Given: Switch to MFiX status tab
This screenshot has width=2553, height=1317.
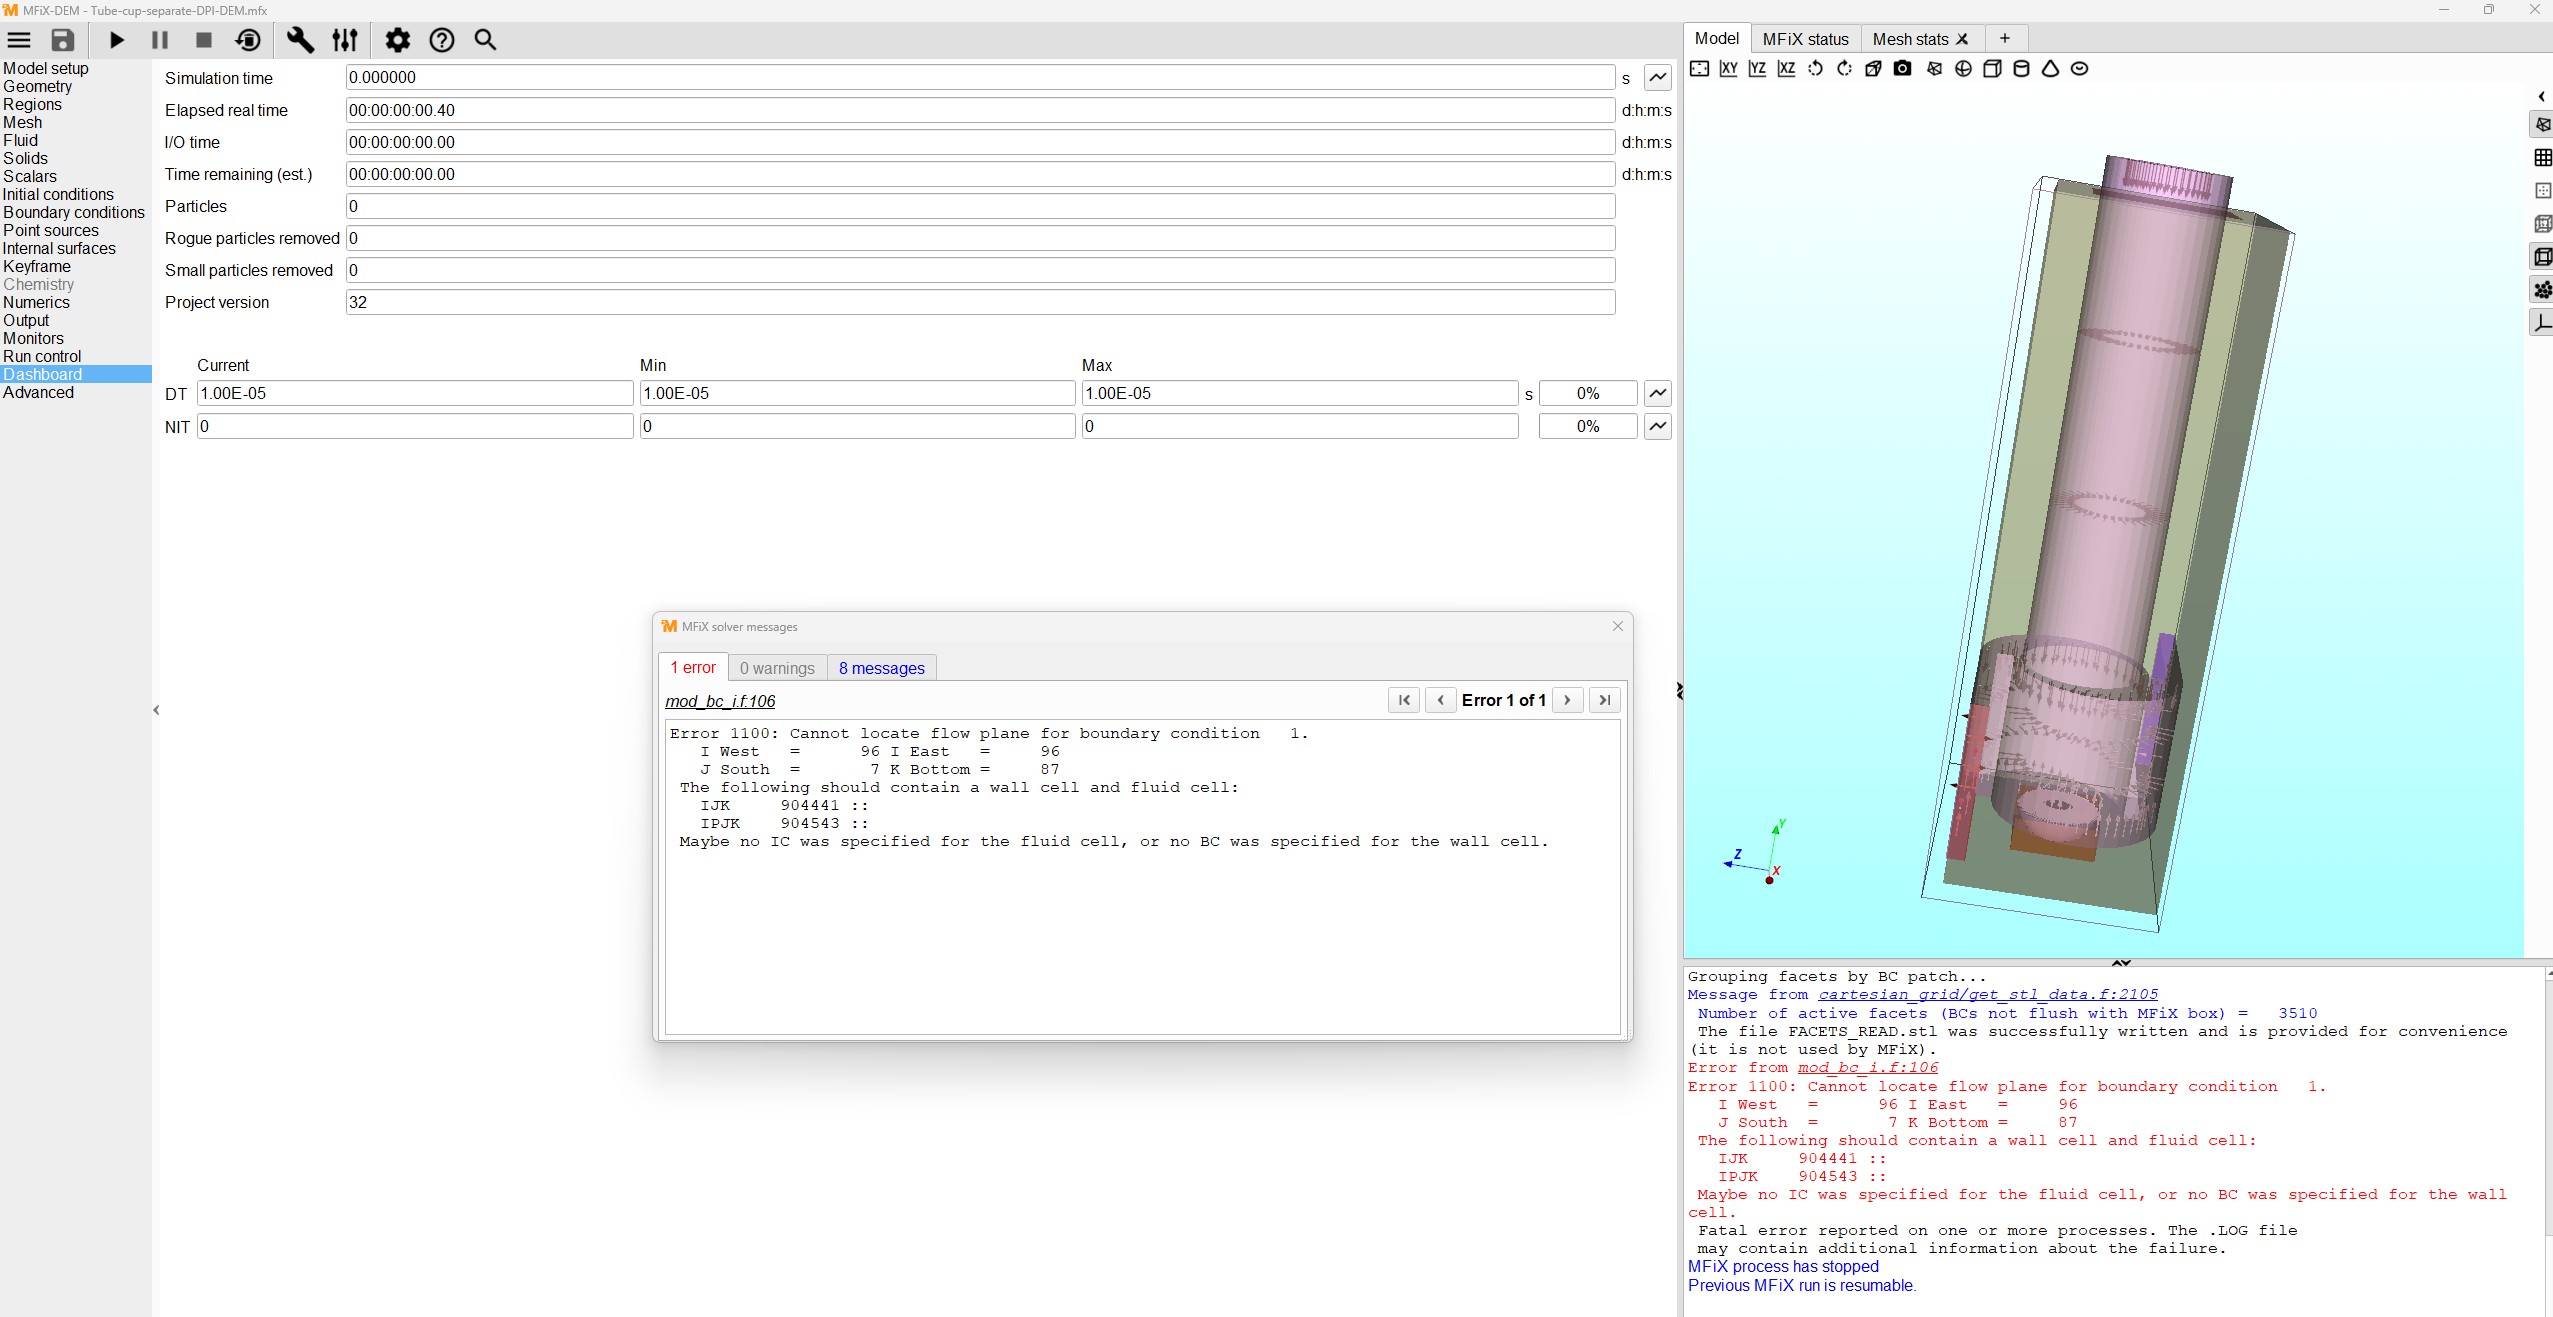Looking at the screenshot, I should (1805, 39).
